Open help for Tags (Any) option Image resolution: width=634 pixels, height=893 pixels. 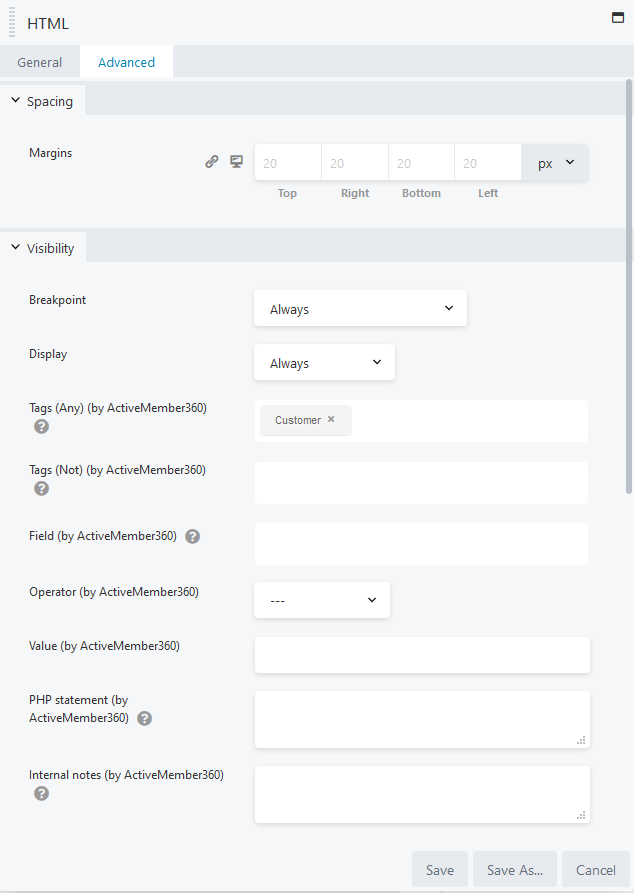[x=40, y=426]
